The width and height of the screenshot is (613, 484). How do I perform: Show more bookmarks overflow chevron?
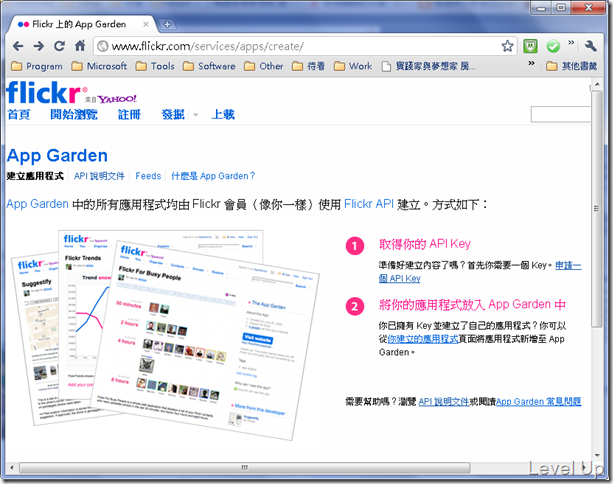[x=531, y=63]
